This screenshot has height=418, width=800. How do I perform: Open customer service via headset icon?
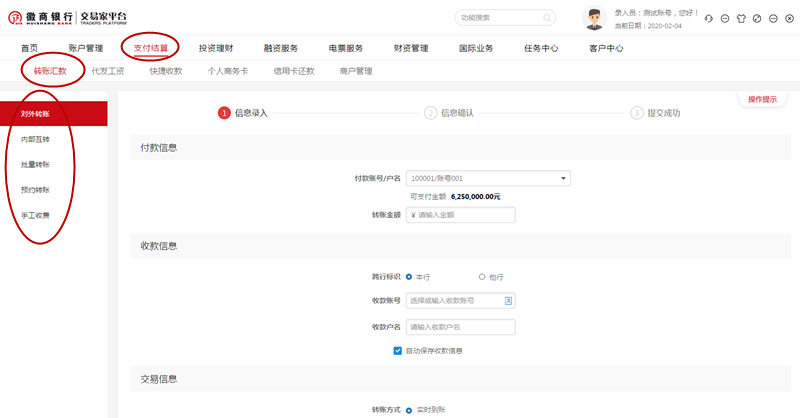(709, 19)
